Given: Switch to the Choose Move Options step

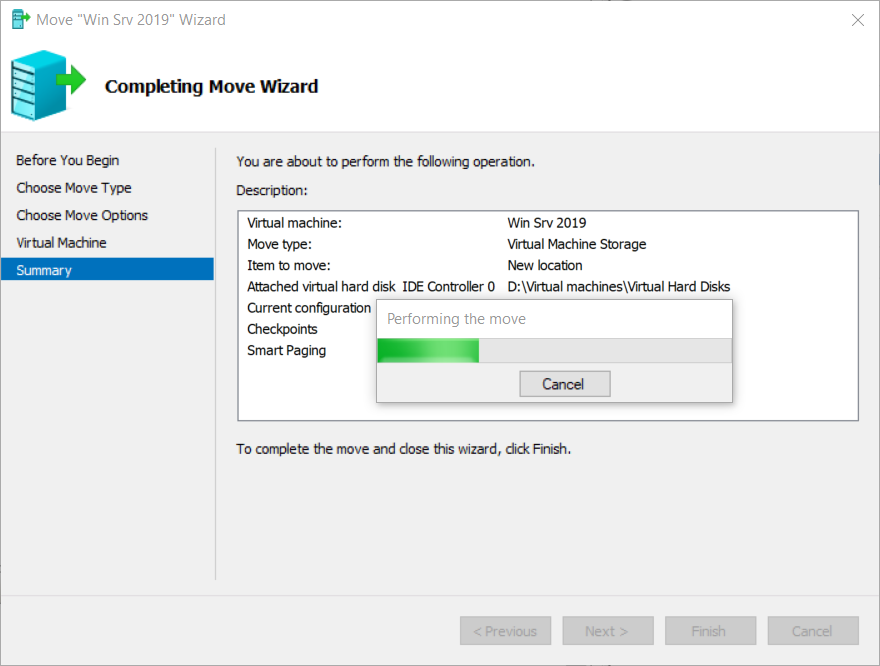Looking at the screenshot, I should point(82,215).
